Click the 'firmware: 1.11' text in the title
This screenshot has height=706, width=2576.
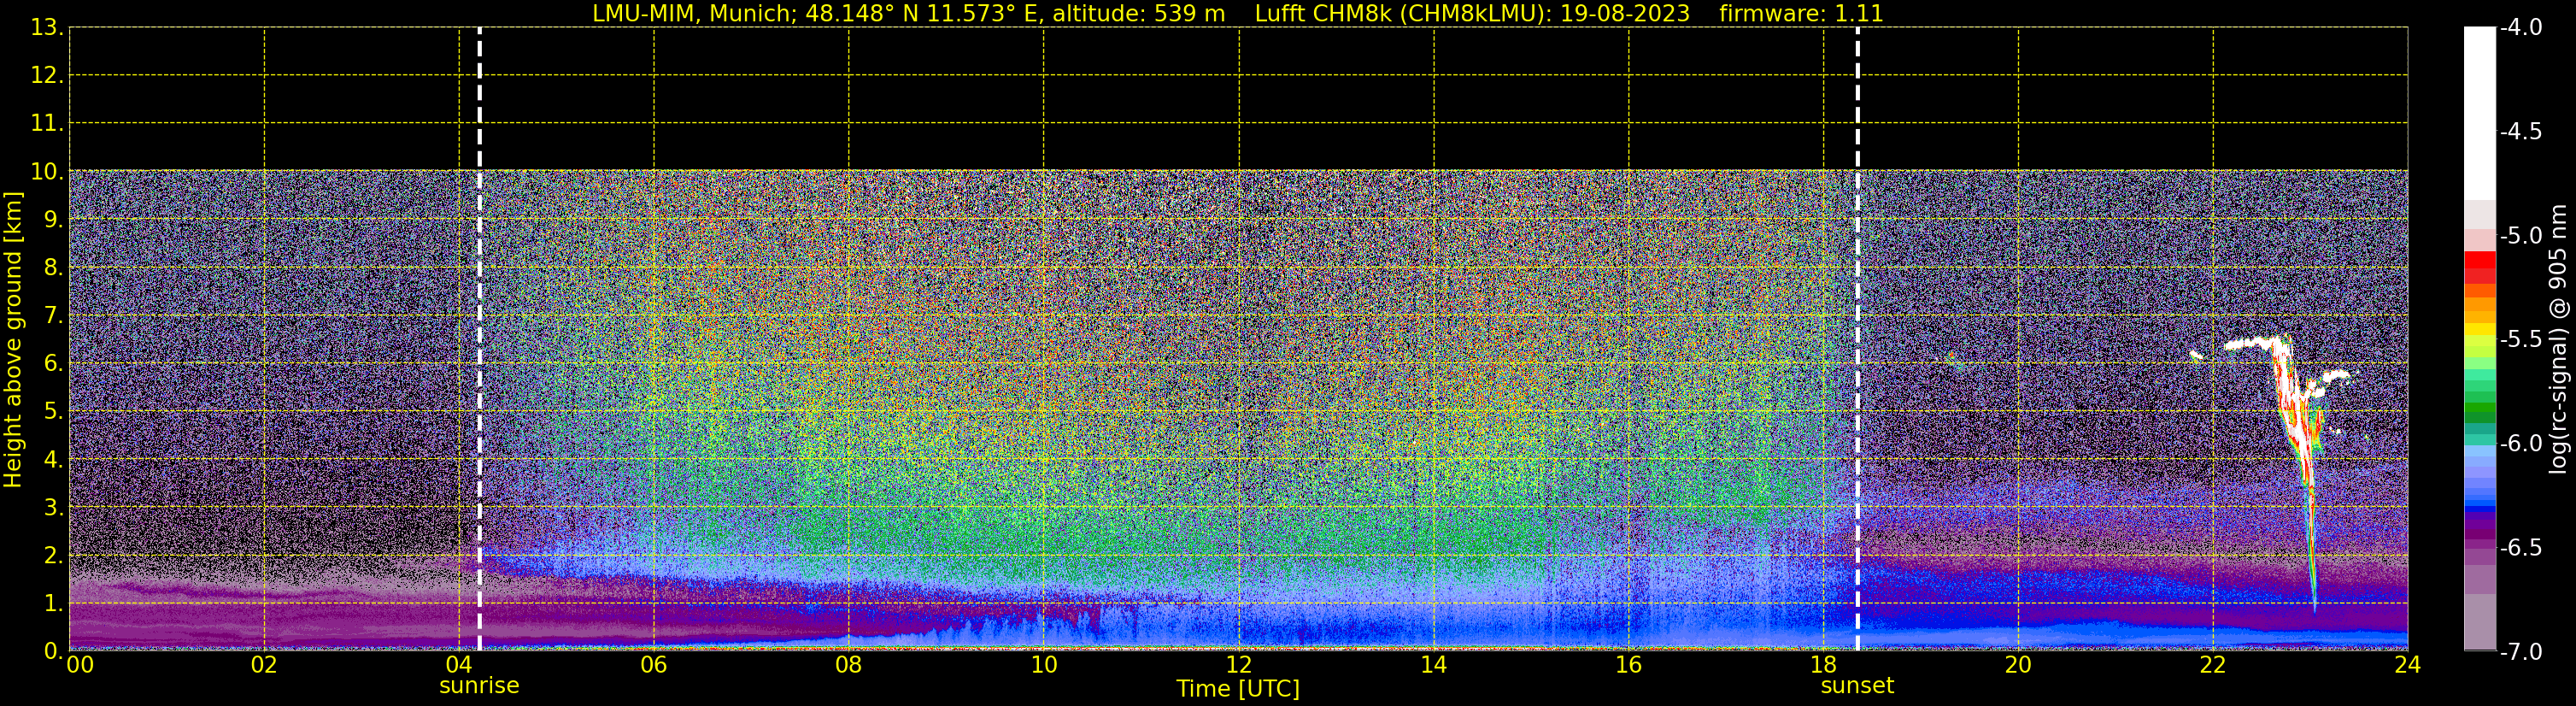pyautogui.click(x=1801, y=13)
